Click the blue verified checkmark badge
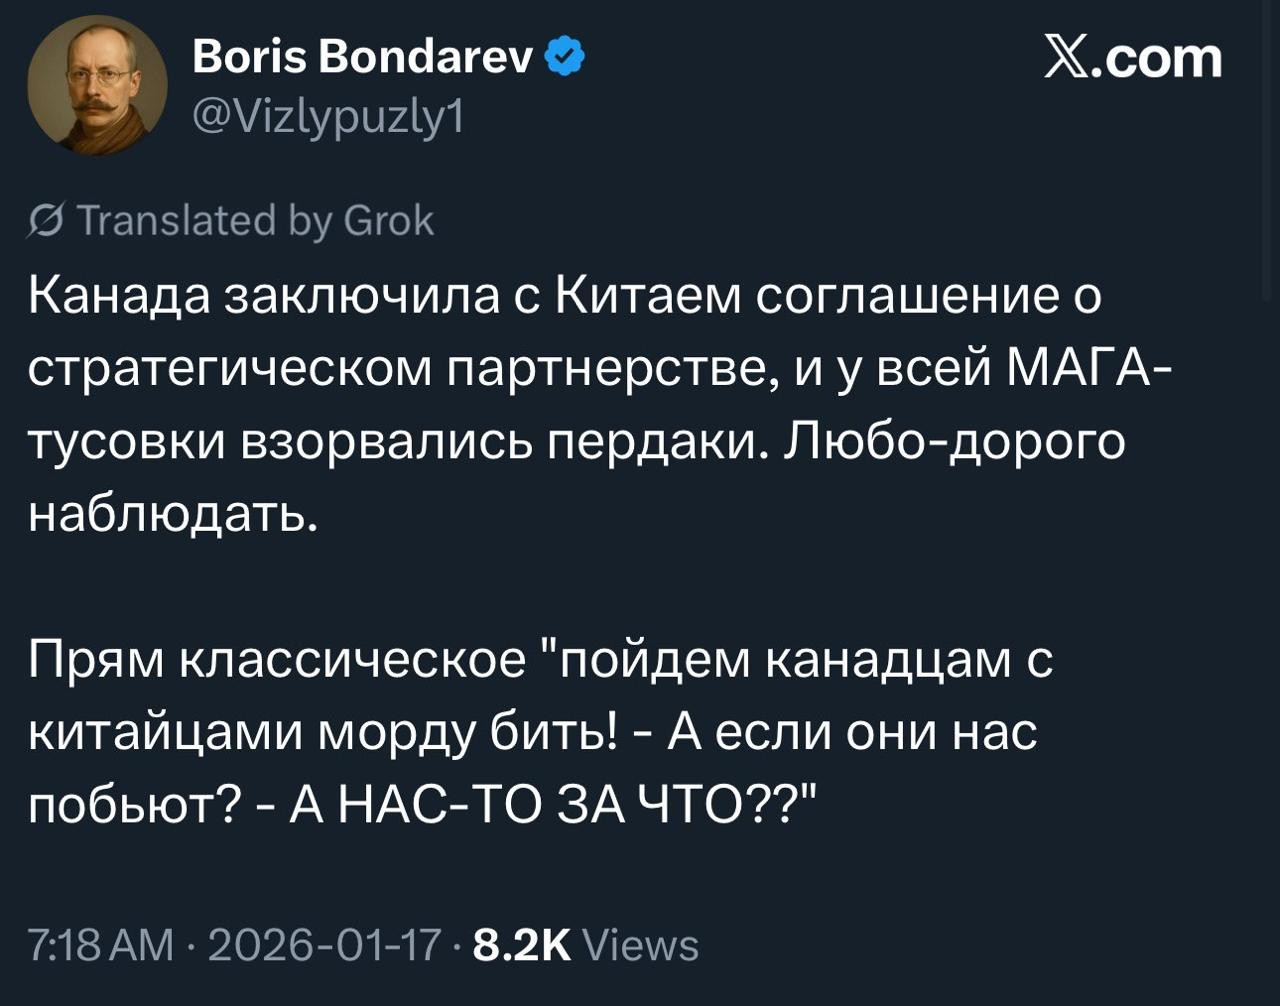 click(565, 58)
